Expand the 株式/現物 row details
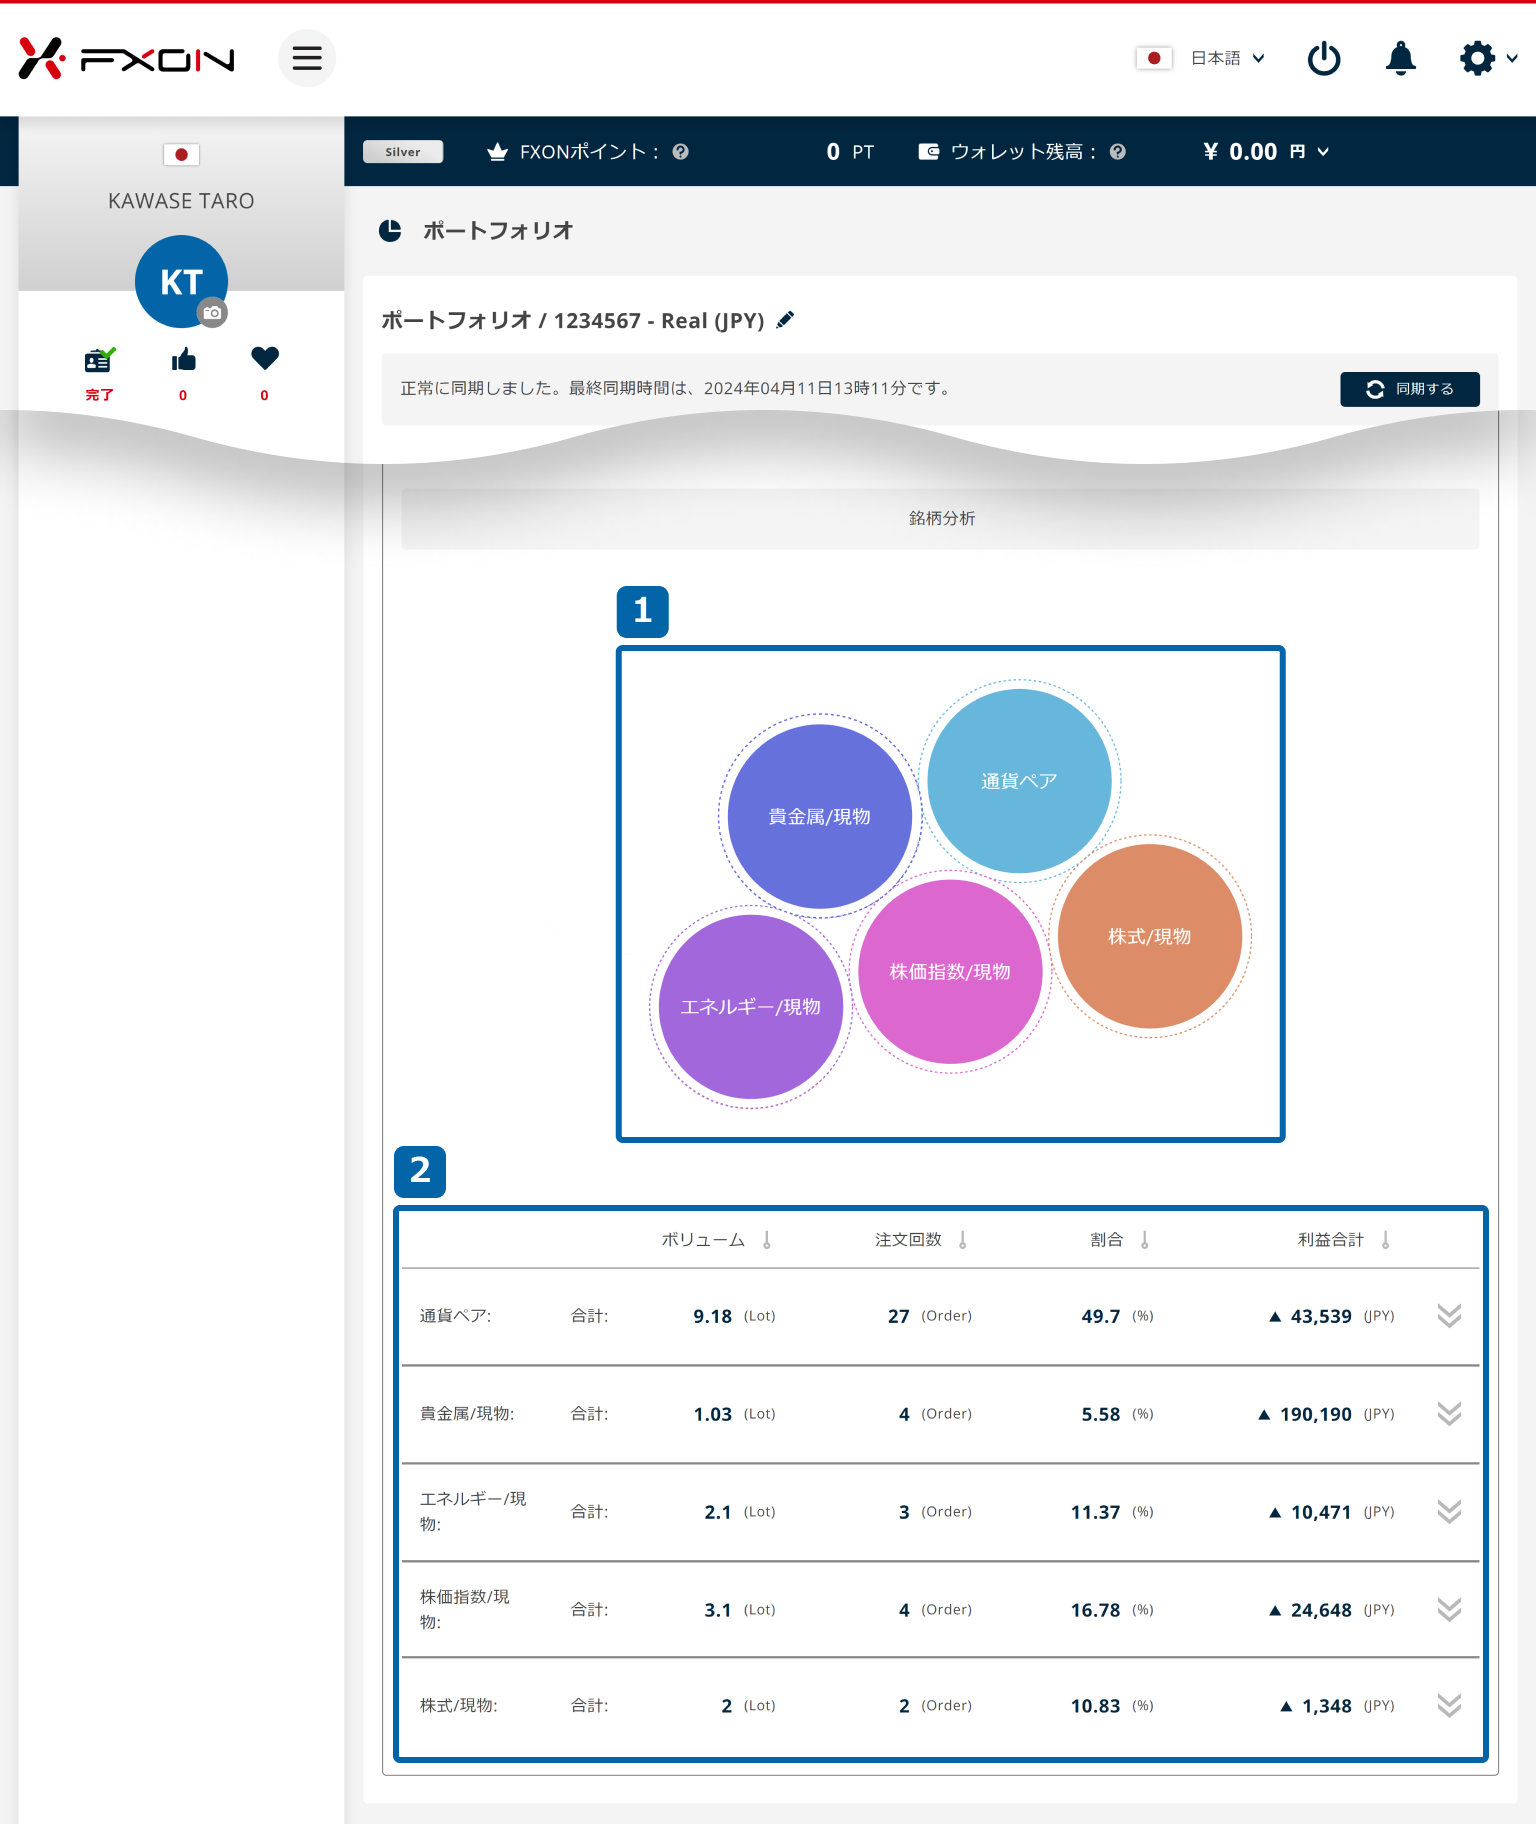Viewport: 1536px width, 1824px height. pos(1449,1706)
